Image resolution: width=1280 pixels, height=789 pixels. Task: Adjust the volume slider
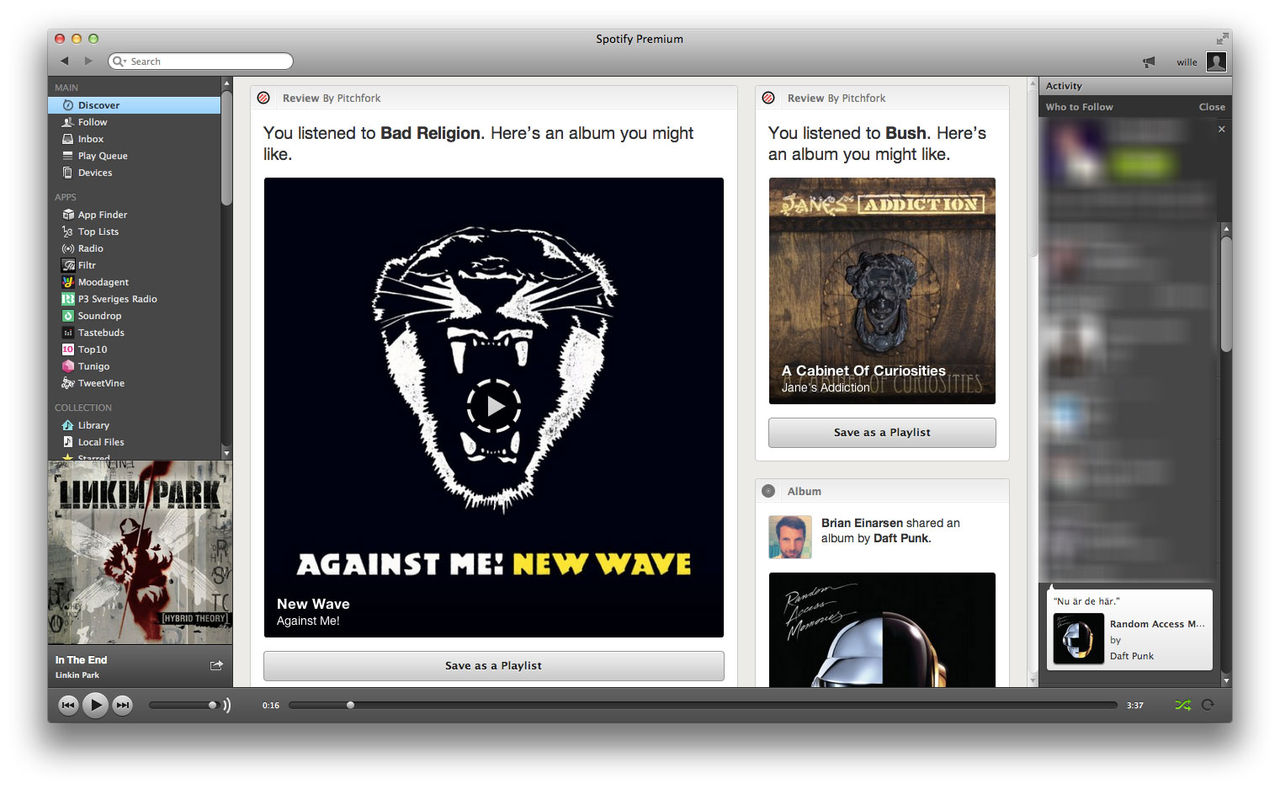(x=184, y=705)
